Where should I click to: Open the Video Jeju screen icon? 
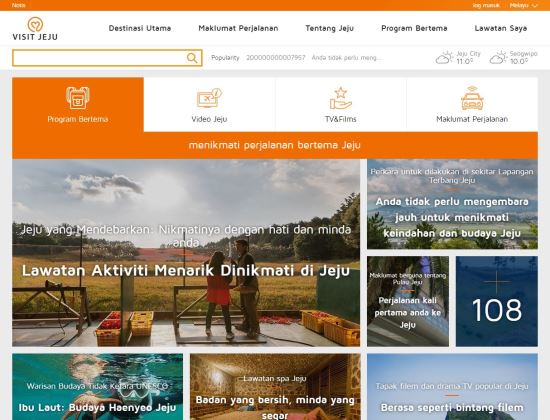[x=209, y=98]
